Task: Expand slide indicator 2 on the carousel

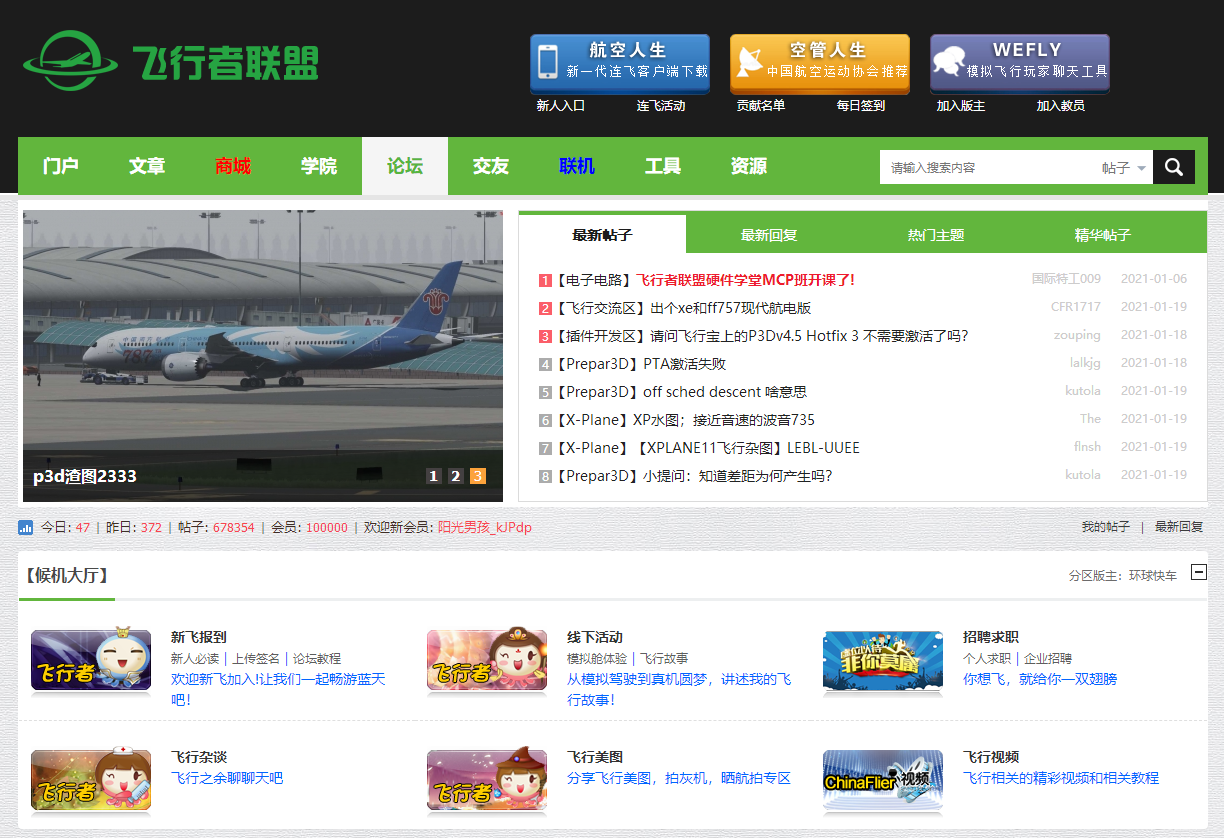Action: point(456,476)
